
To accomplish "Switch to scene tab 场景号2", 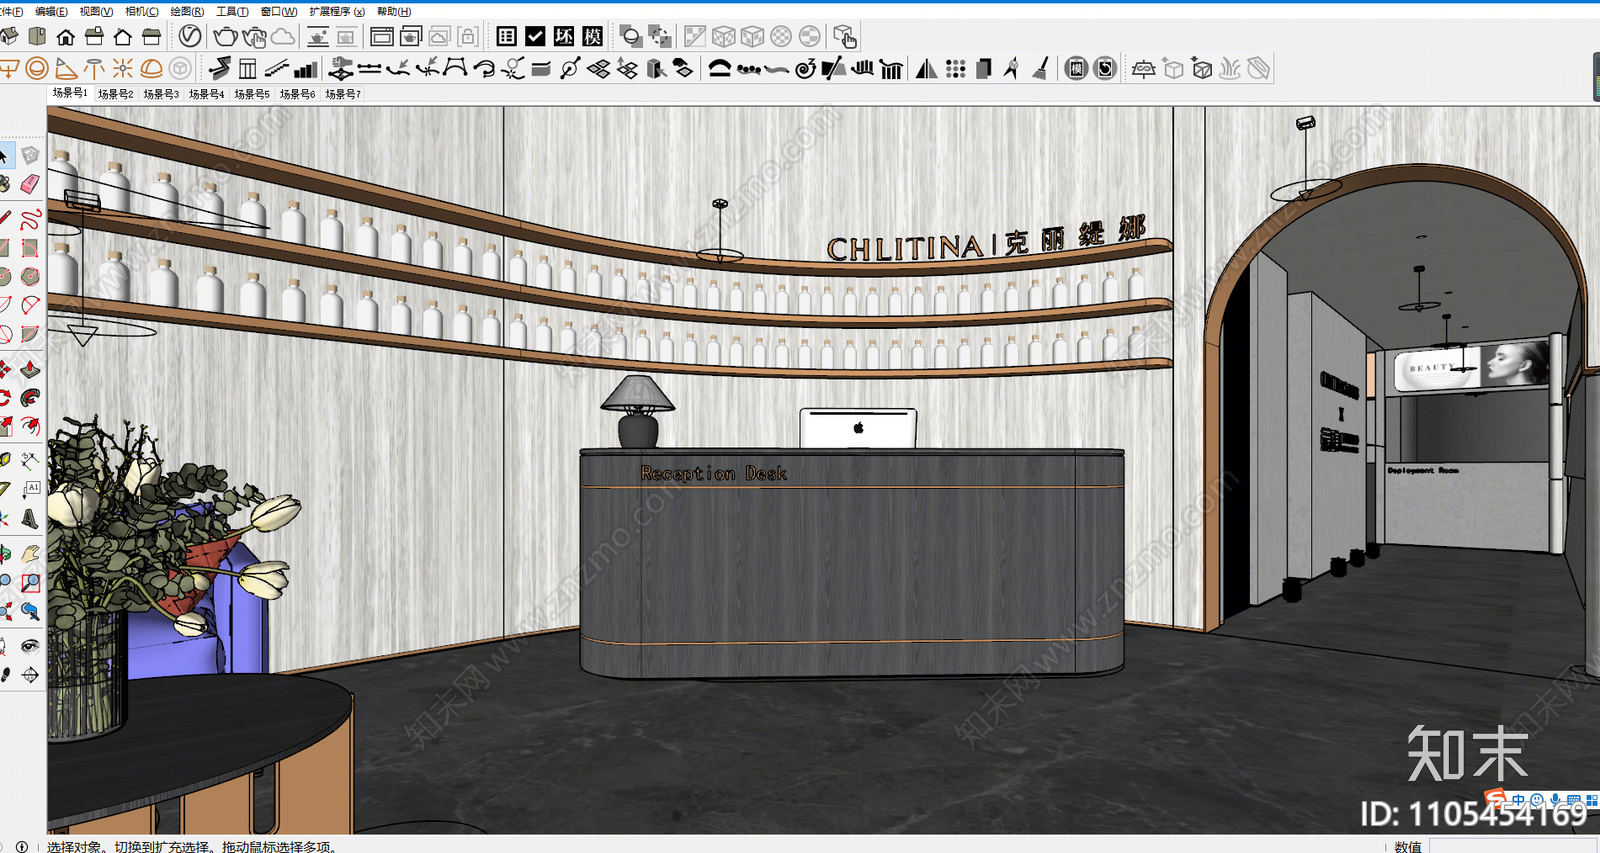I will point(116,94).
